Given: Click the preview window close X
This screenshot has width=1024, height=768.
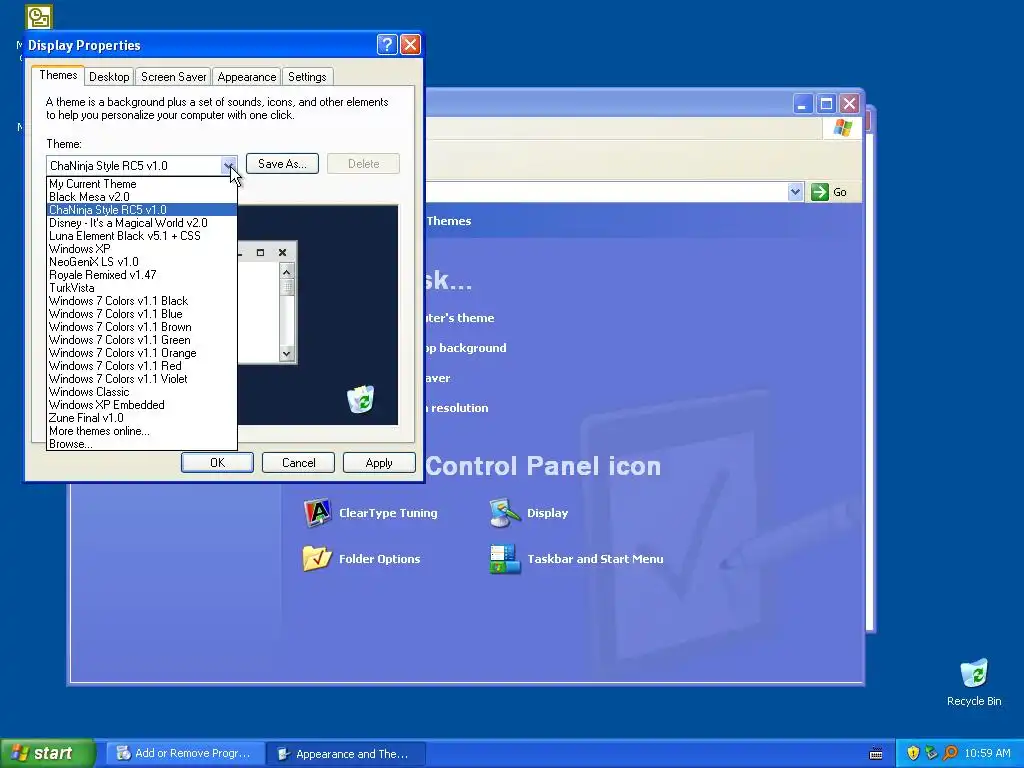Looking at the screenshot, I should (282, 252).
